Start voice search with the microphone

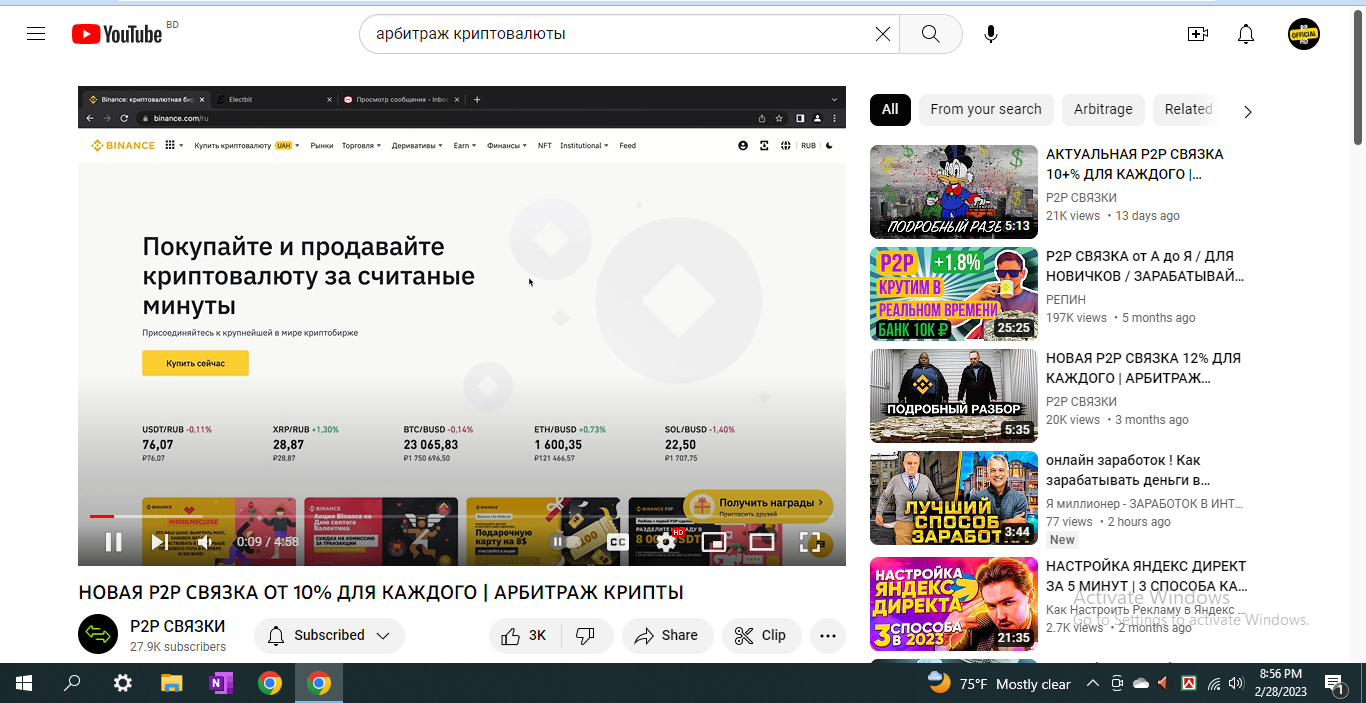(x=991, y=34)
